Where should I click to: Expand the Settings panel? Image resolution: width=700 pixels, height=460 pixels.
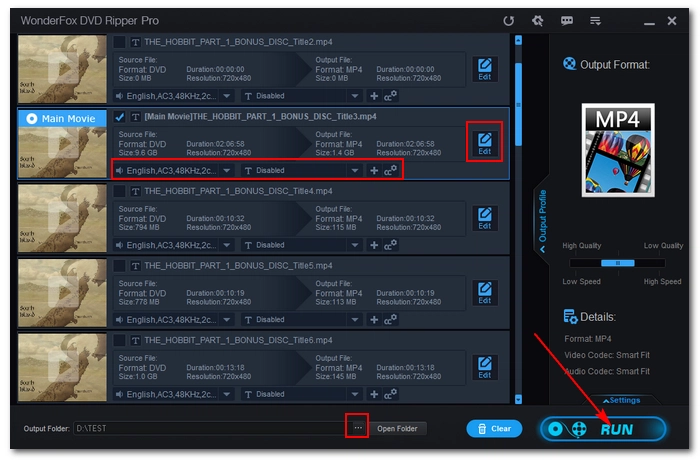621,400
